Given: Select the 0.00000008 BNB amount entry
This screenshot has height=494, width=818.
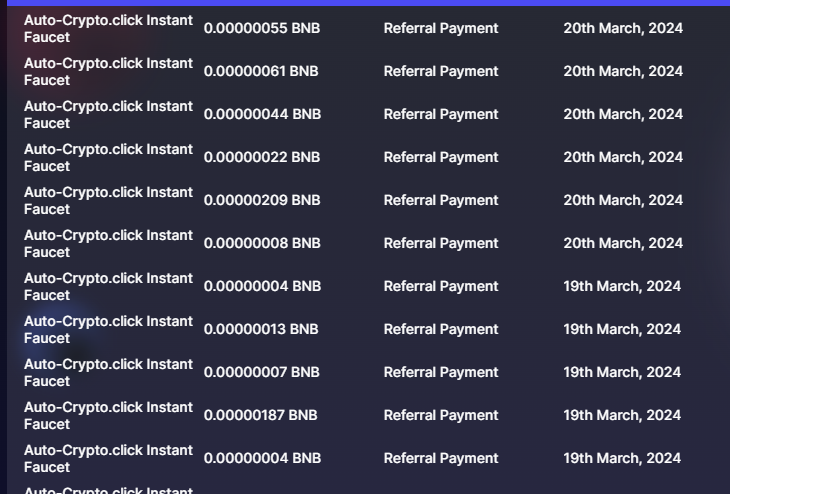Looking at the screenshot, I should pos(262,243).
